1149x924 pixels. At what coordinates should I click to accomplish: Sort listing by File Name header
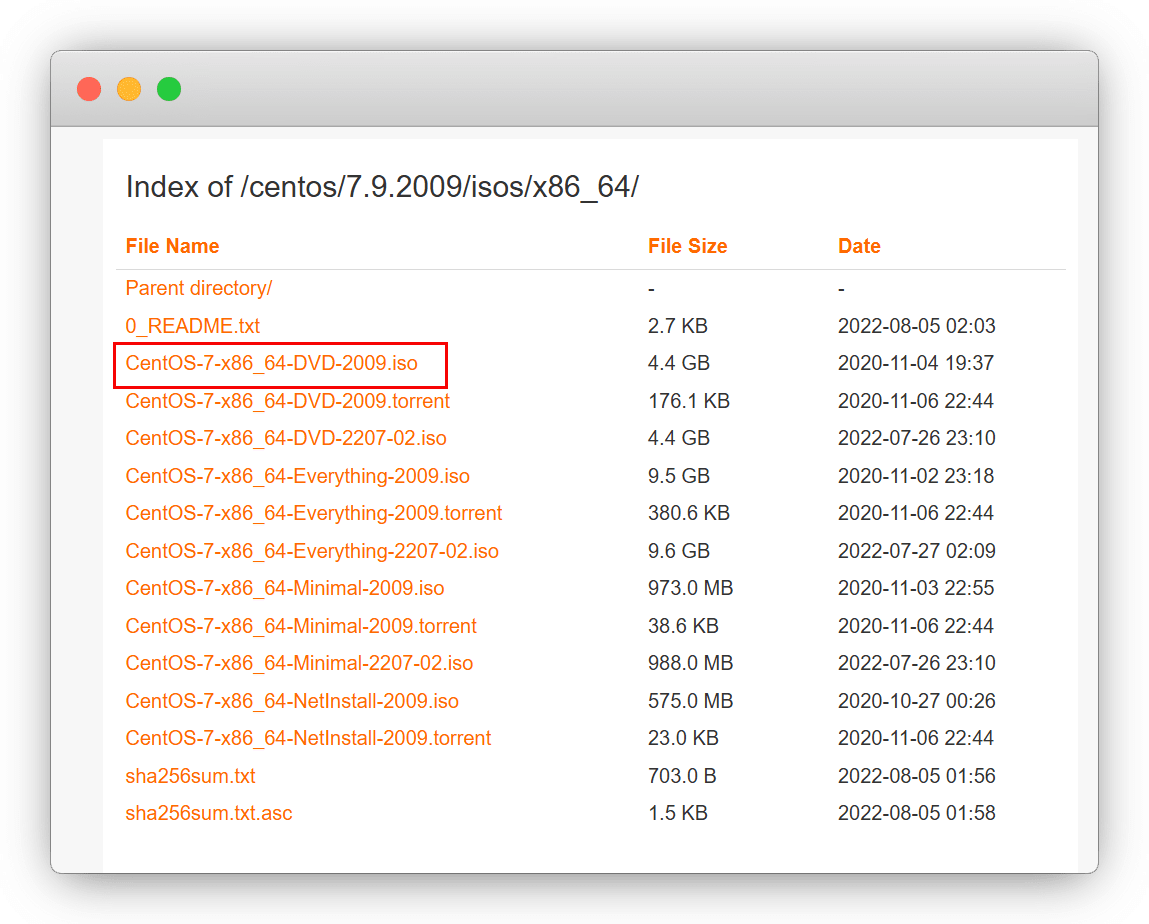[172, 246]
